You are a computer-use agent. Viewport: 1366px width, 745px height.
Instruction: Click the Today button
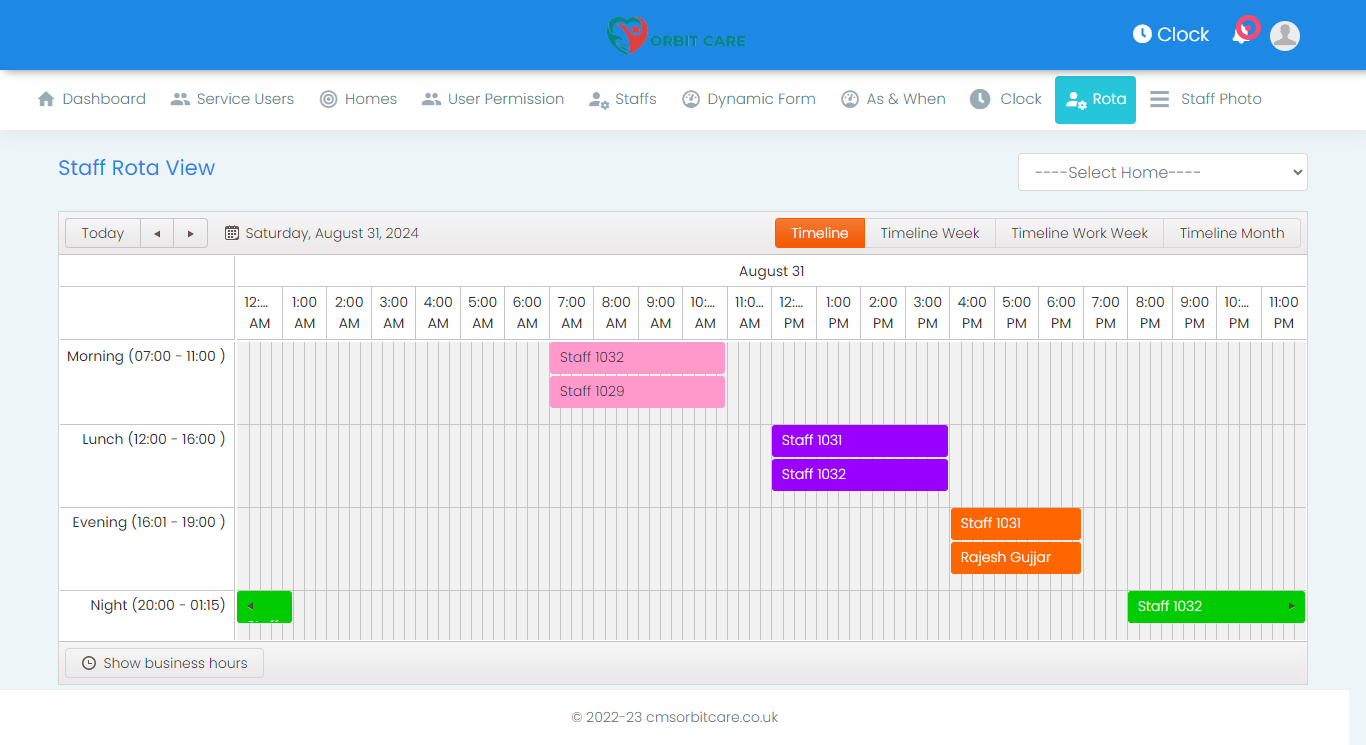click(x=103, y=233)
